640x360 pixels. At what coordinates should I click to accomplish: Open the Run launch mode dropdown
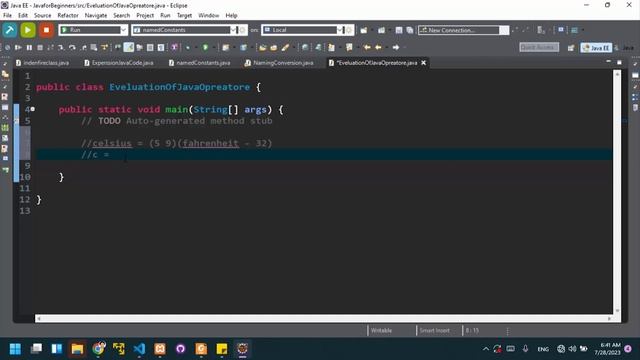pyautogui.click(x=123, y=30)
